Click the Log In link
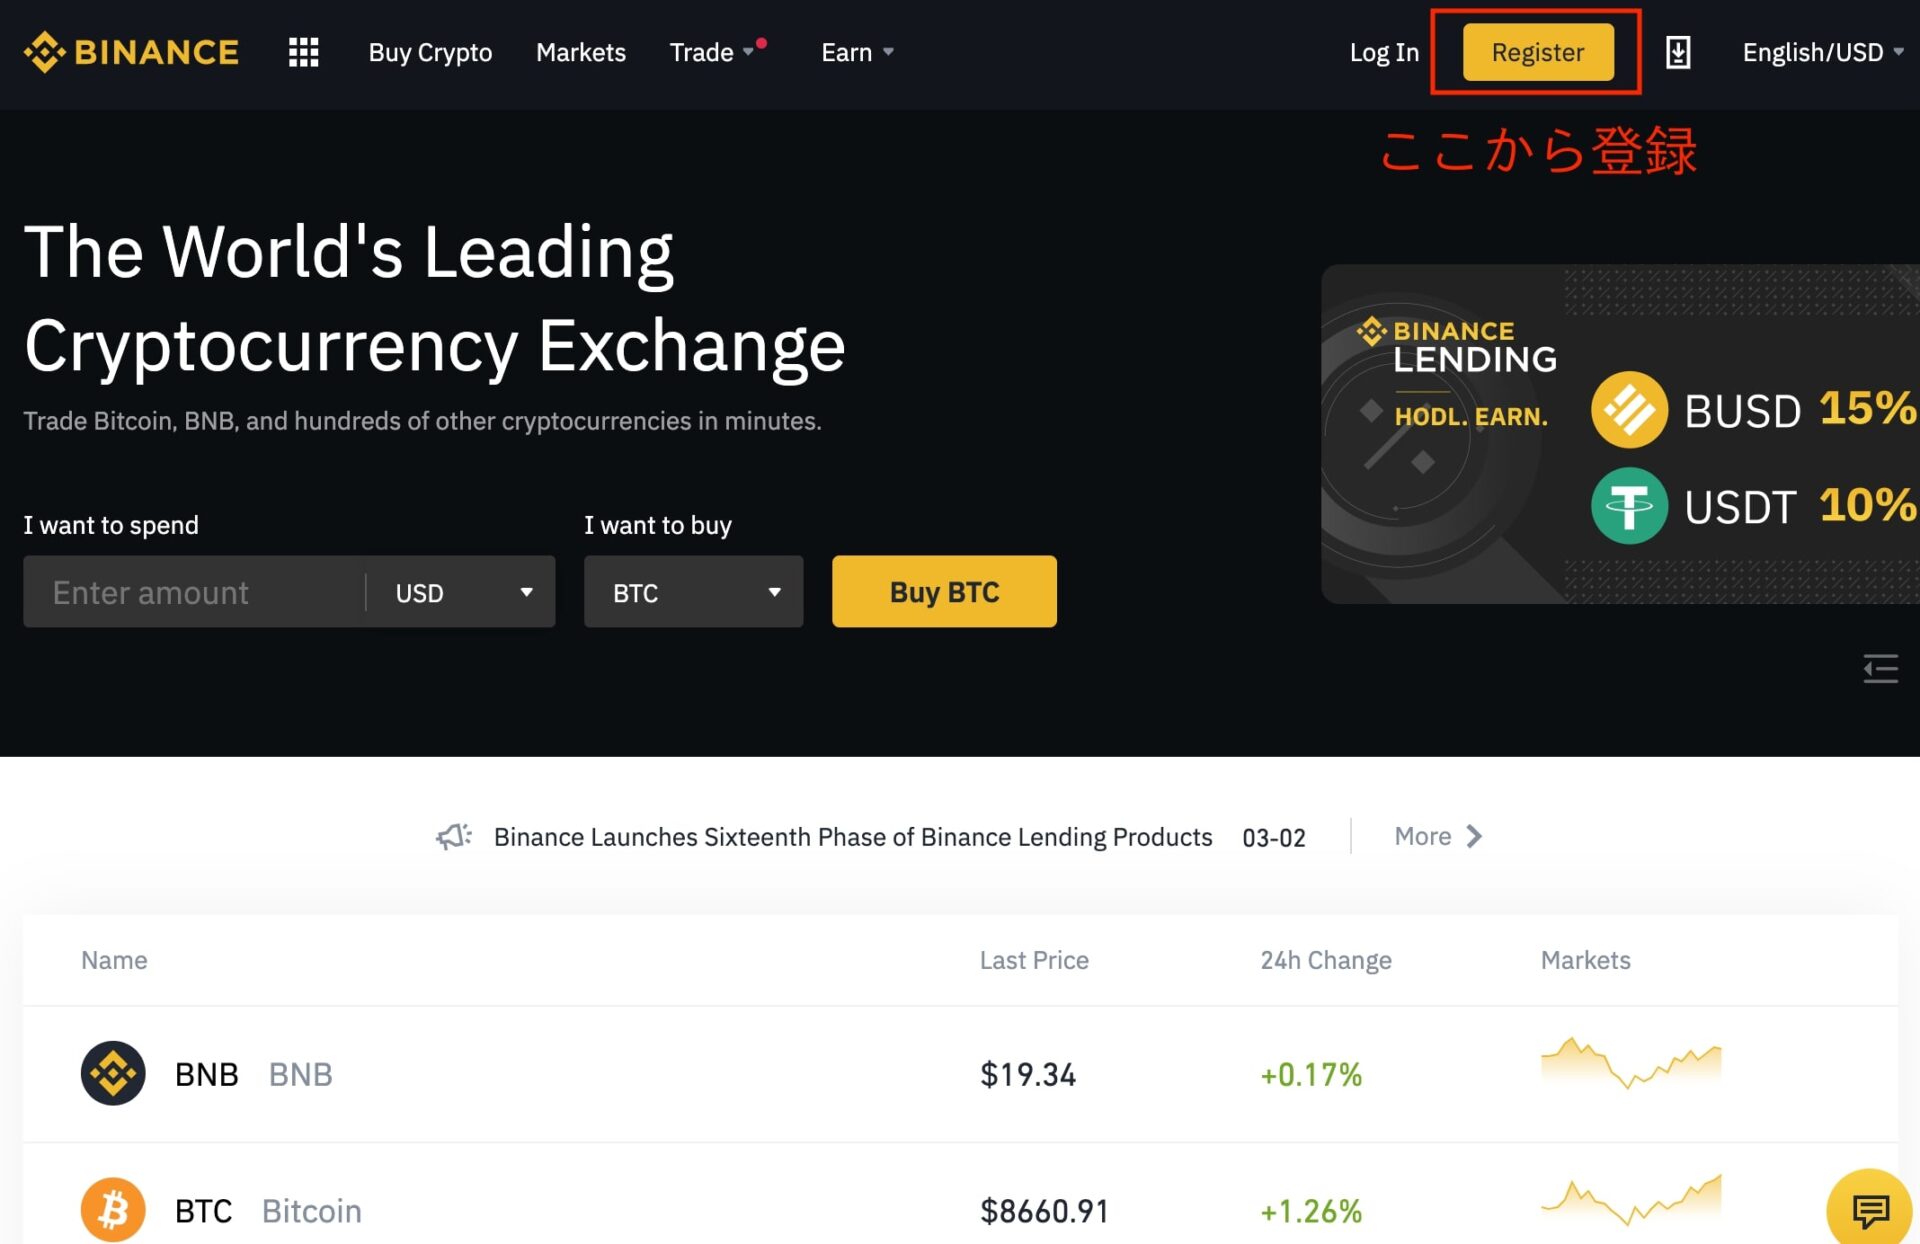1920x1244 pixels. pyautogui.click(x=1384, y=52)
